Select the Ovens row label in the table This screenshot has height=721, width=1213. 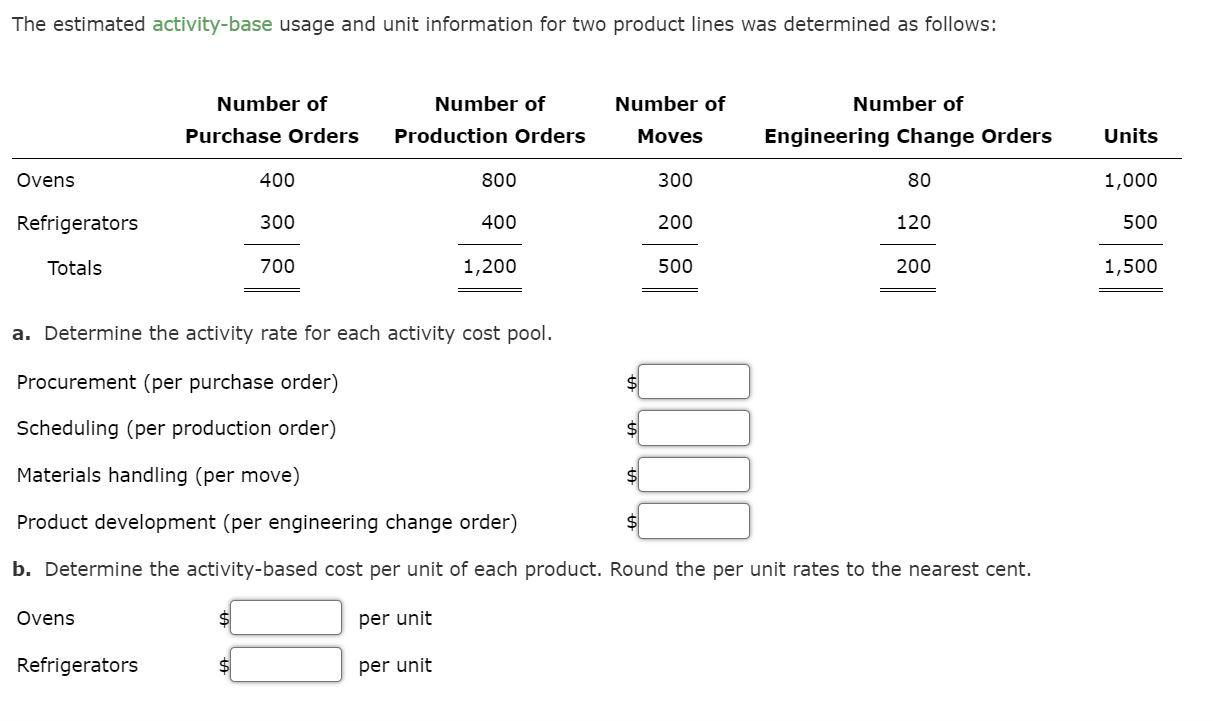coord(46,180)
